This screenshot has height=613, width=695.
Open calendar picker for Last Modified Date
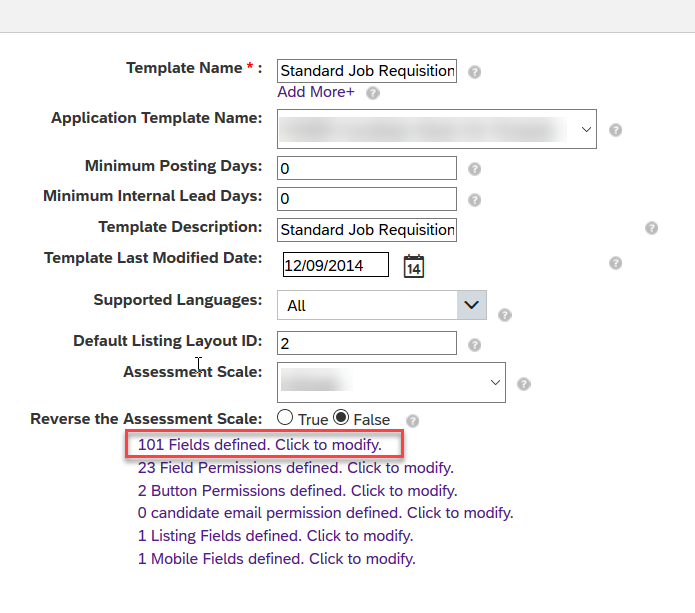[x=414, y=266]
